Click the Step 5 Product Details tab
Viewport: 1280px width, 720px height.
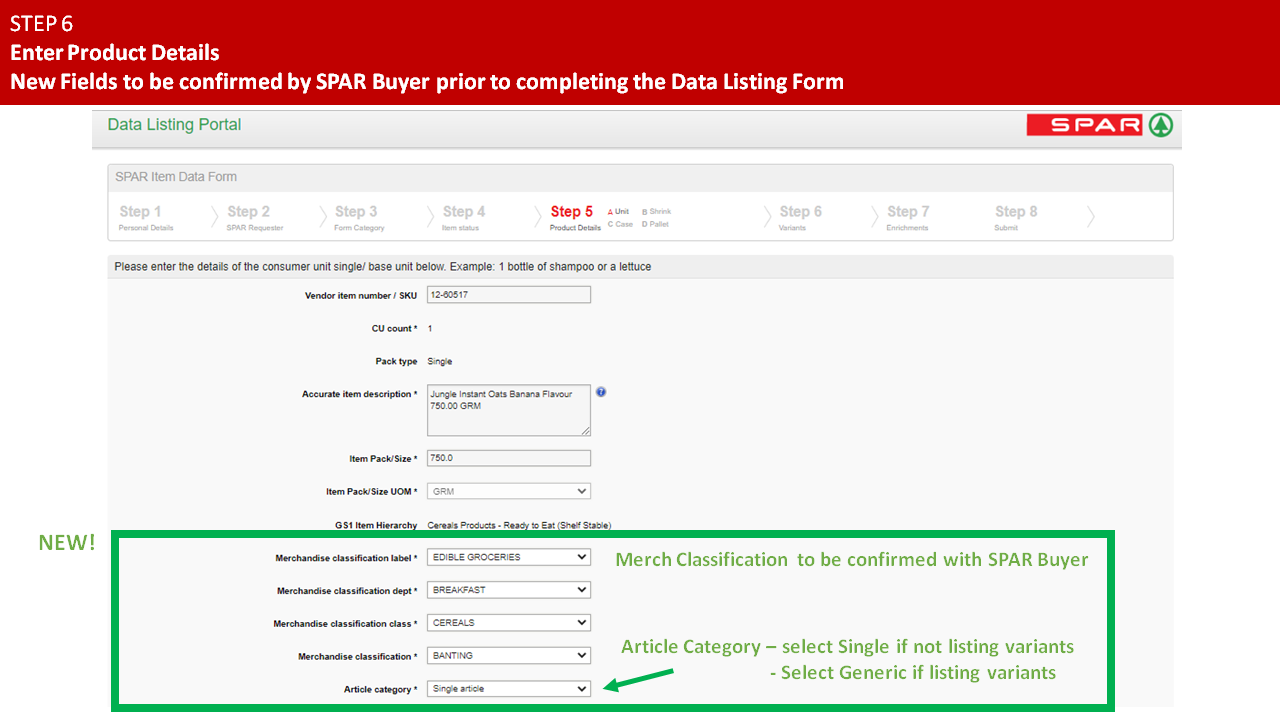[x=573, y=217]
